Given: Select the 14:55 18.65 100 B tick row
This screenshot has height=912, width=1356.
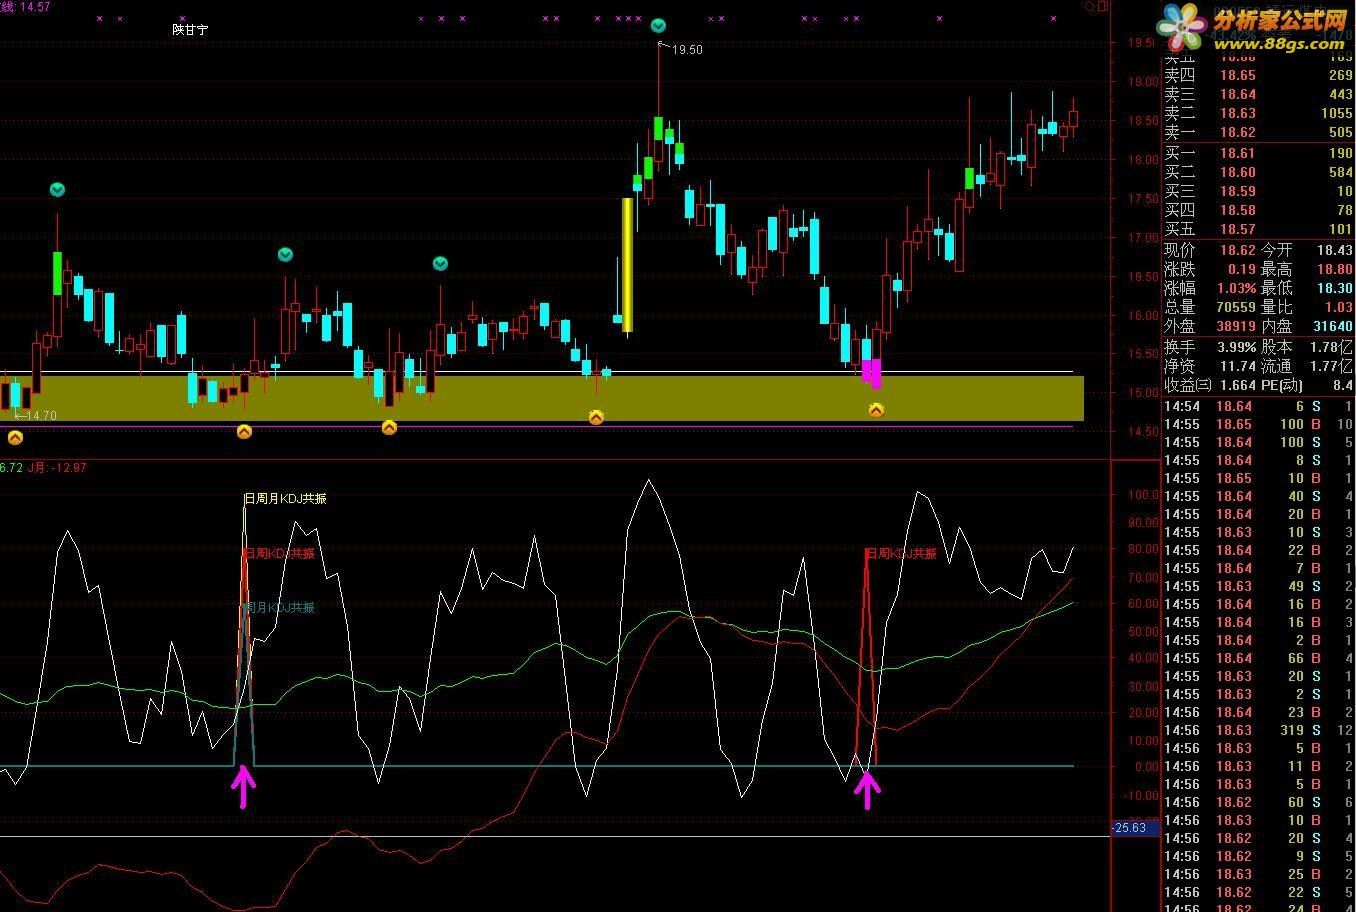Looking at the screenshot, I should click(x=1259, y=424).
